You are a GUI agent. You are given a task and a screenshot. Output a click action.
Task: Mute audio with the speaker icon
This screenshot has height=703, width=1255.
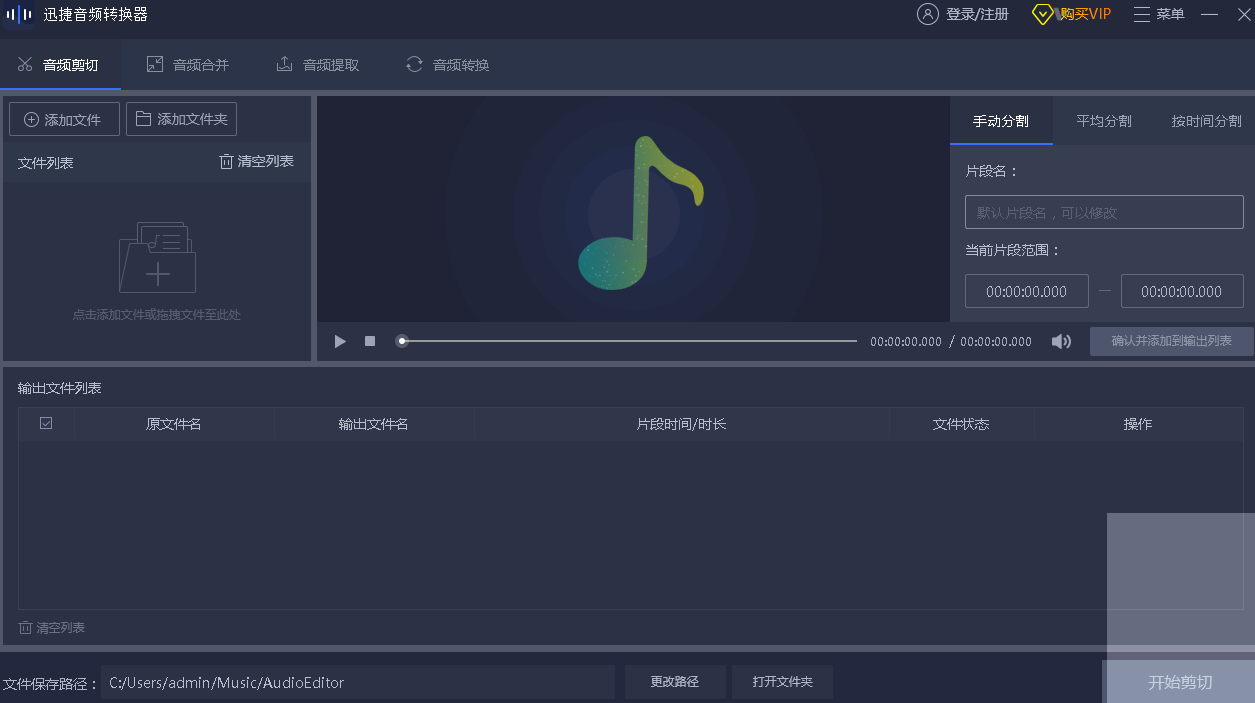1061,342
